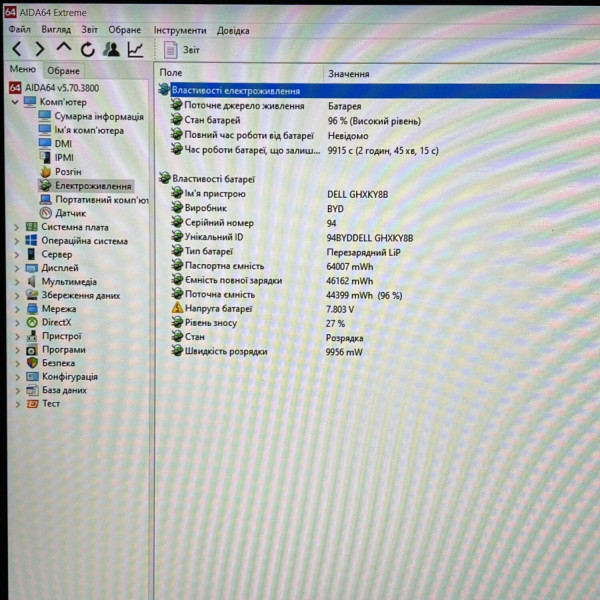Screen dimensions: 600x600
Task: Open the Файл menu
Action: 20,29
